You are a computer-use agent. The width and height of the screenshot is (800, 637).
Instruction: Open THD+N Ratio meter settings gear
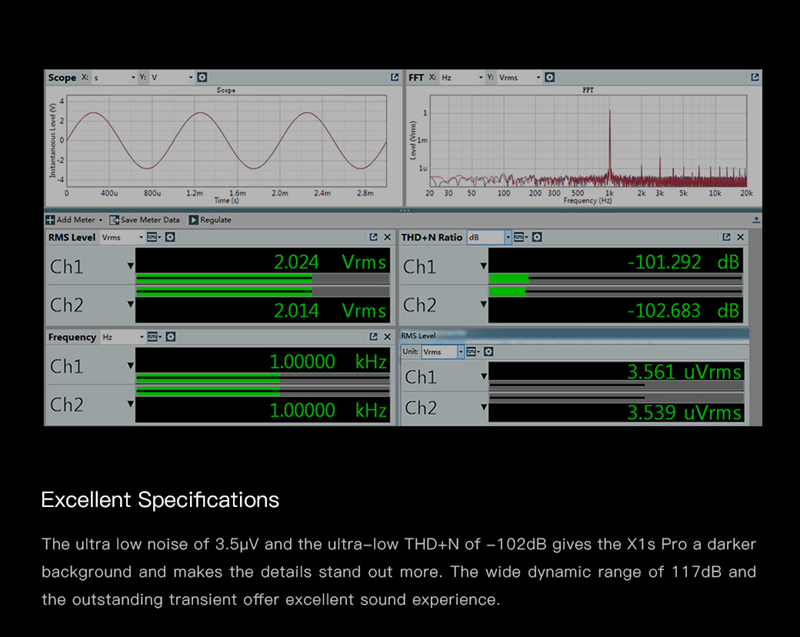click(x=537, y=237)
